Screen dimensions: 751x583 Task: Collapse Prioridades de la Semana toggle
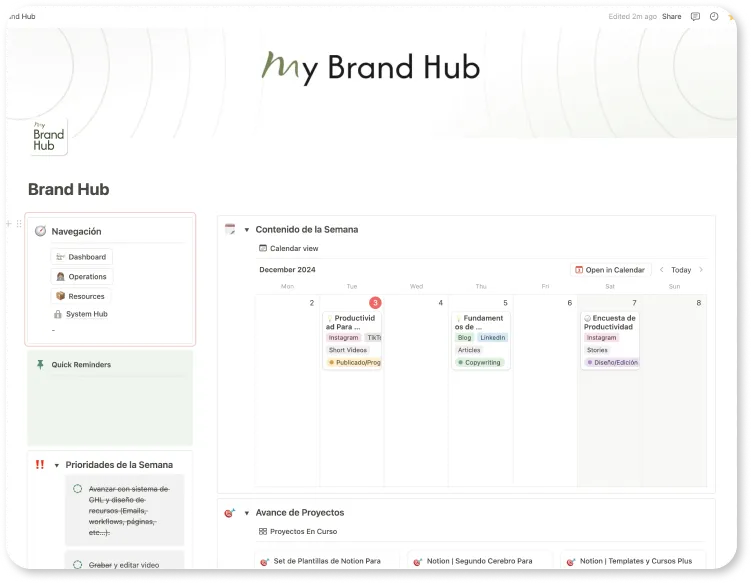coord(57,465)
